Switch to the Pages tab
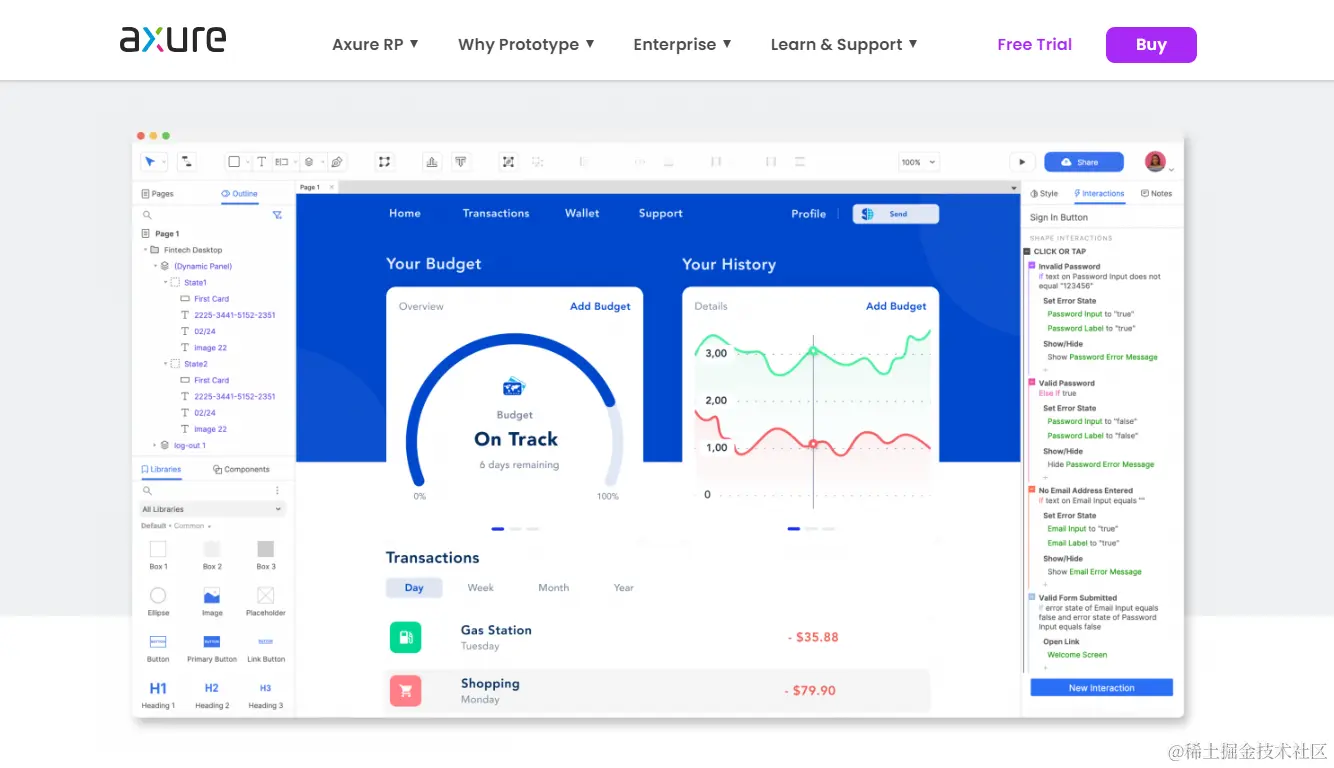The image size is (1334, 768). tap(158, 194)
